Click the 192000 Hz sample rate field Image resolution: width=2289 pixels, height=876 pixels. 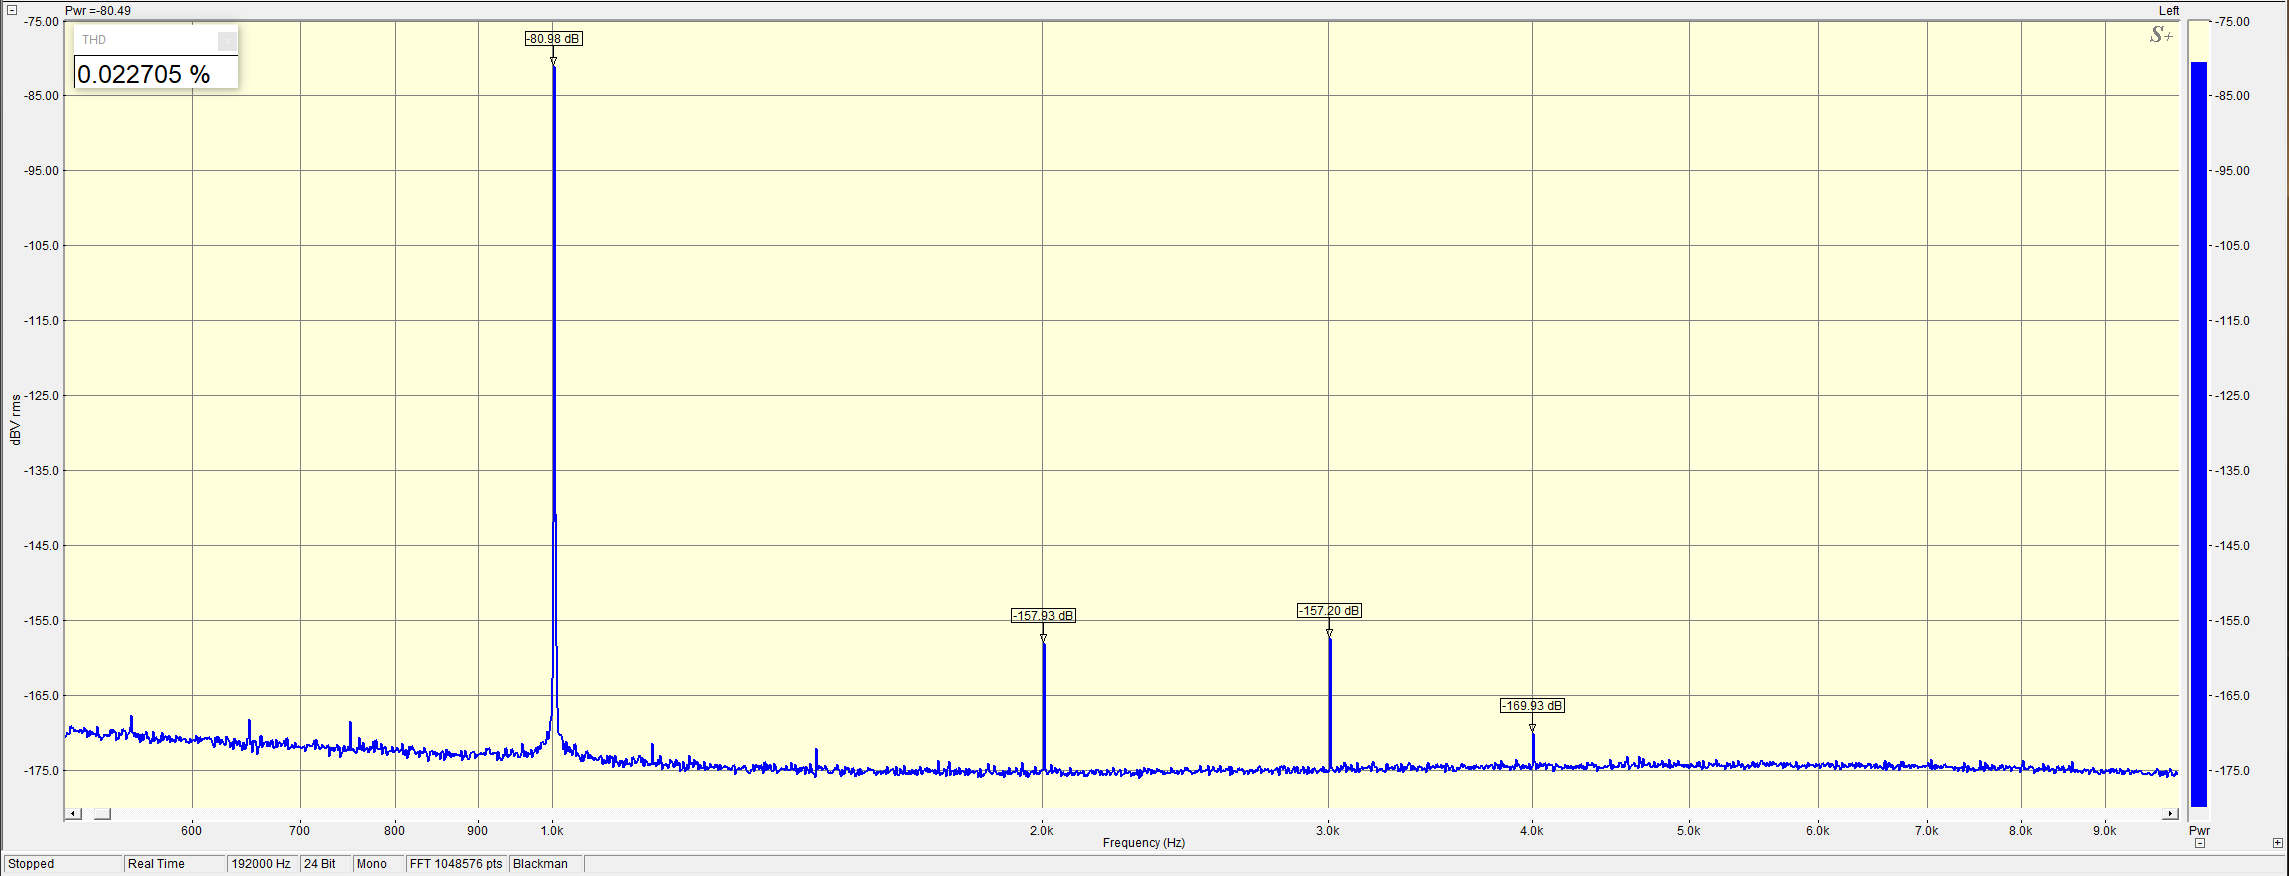(263, 864)
